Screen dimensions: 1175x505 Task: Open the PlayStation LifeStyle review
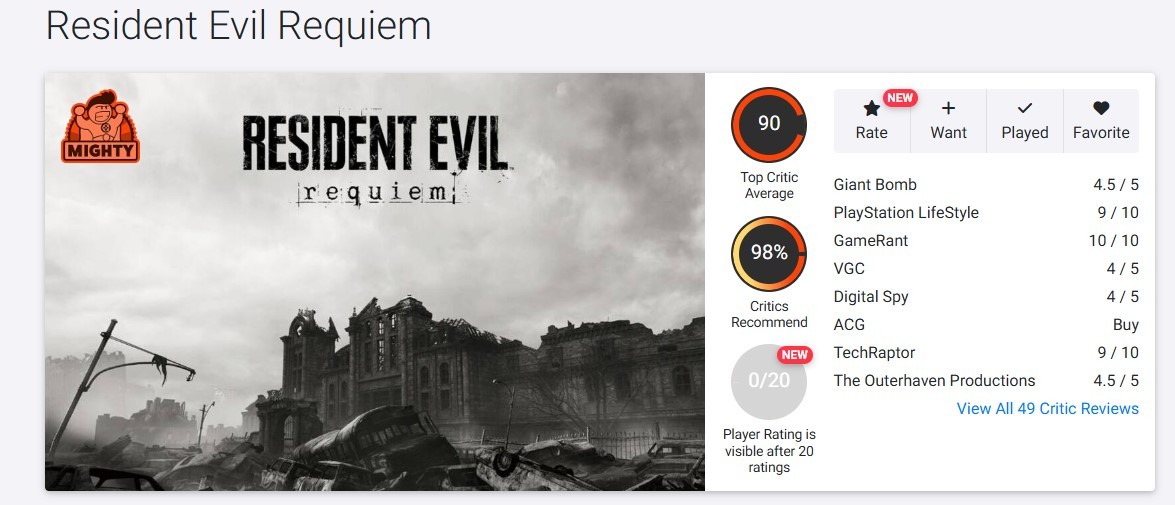(986, 213)
